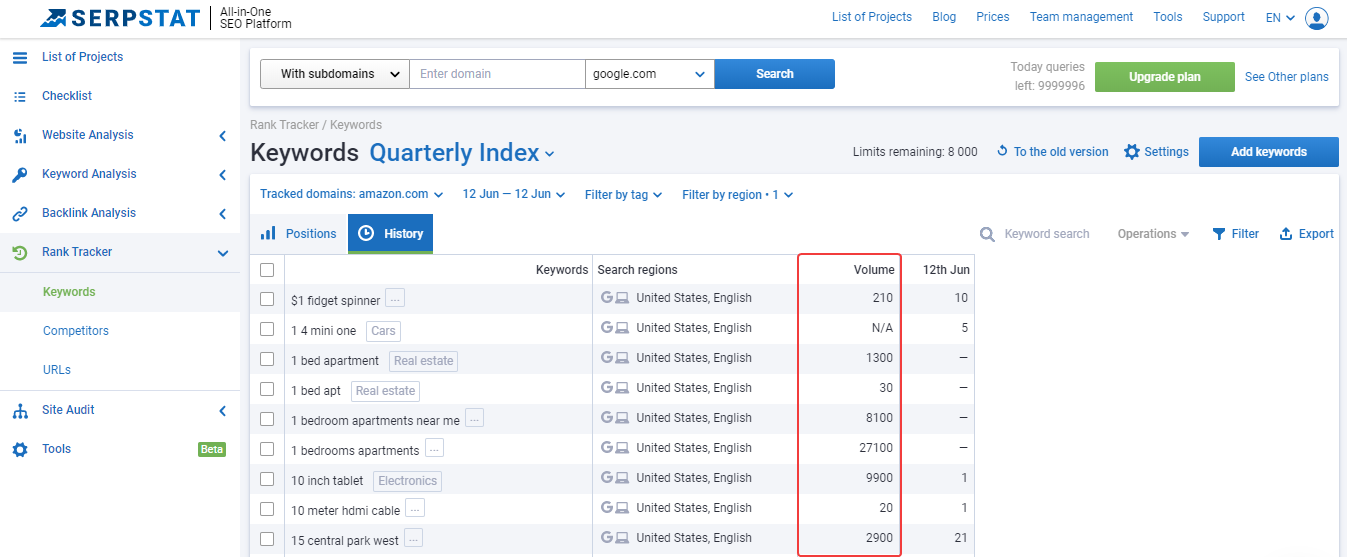The image size is (1347, 557).
Task: Open the google.com search engine dropdown
Action: click(650, 74)
